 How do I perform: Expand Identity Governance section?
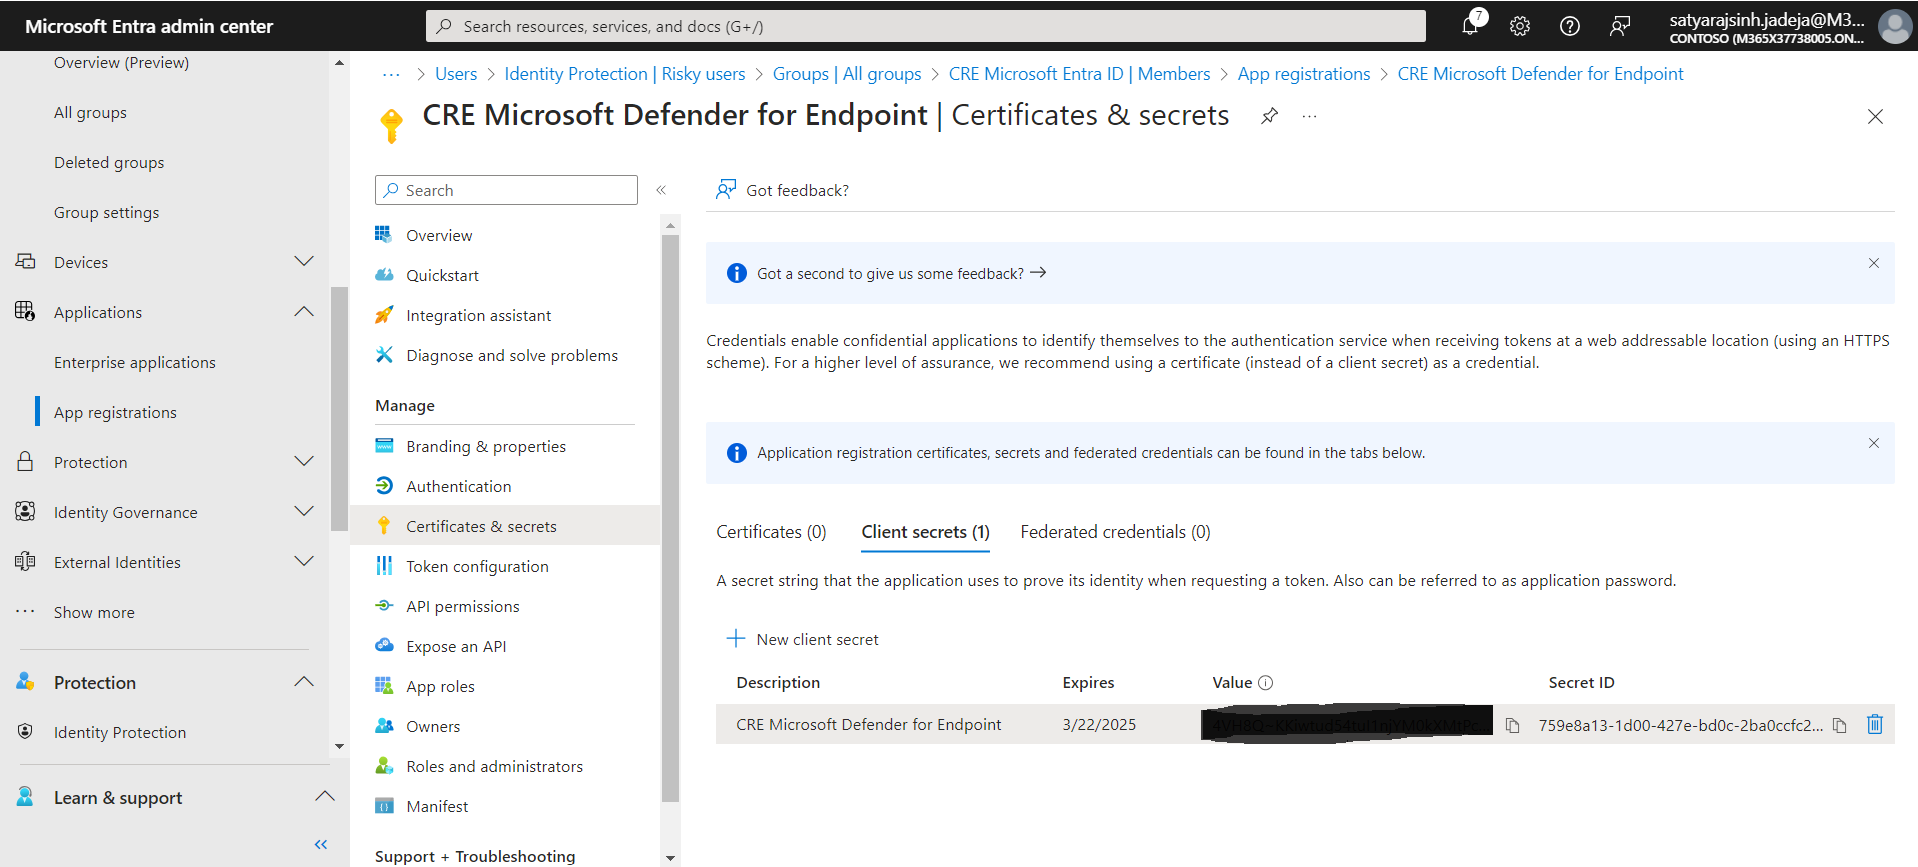304,512
